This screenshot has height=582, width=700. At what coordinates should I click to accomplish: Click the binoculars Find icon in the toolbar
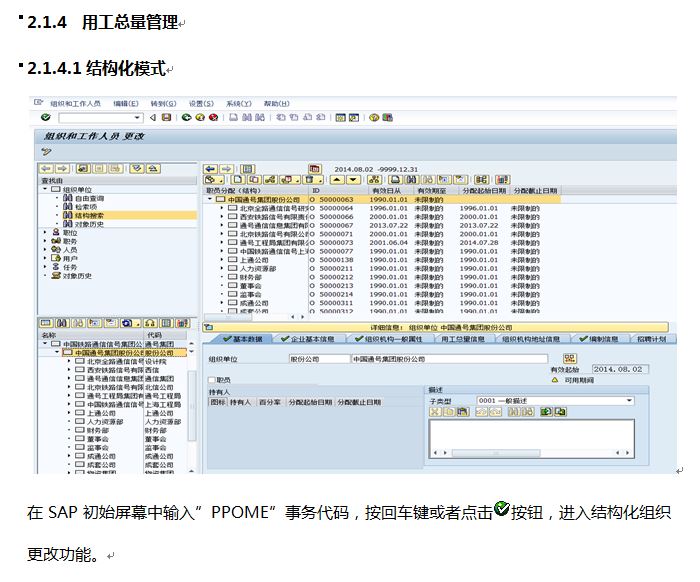[247, 117]
